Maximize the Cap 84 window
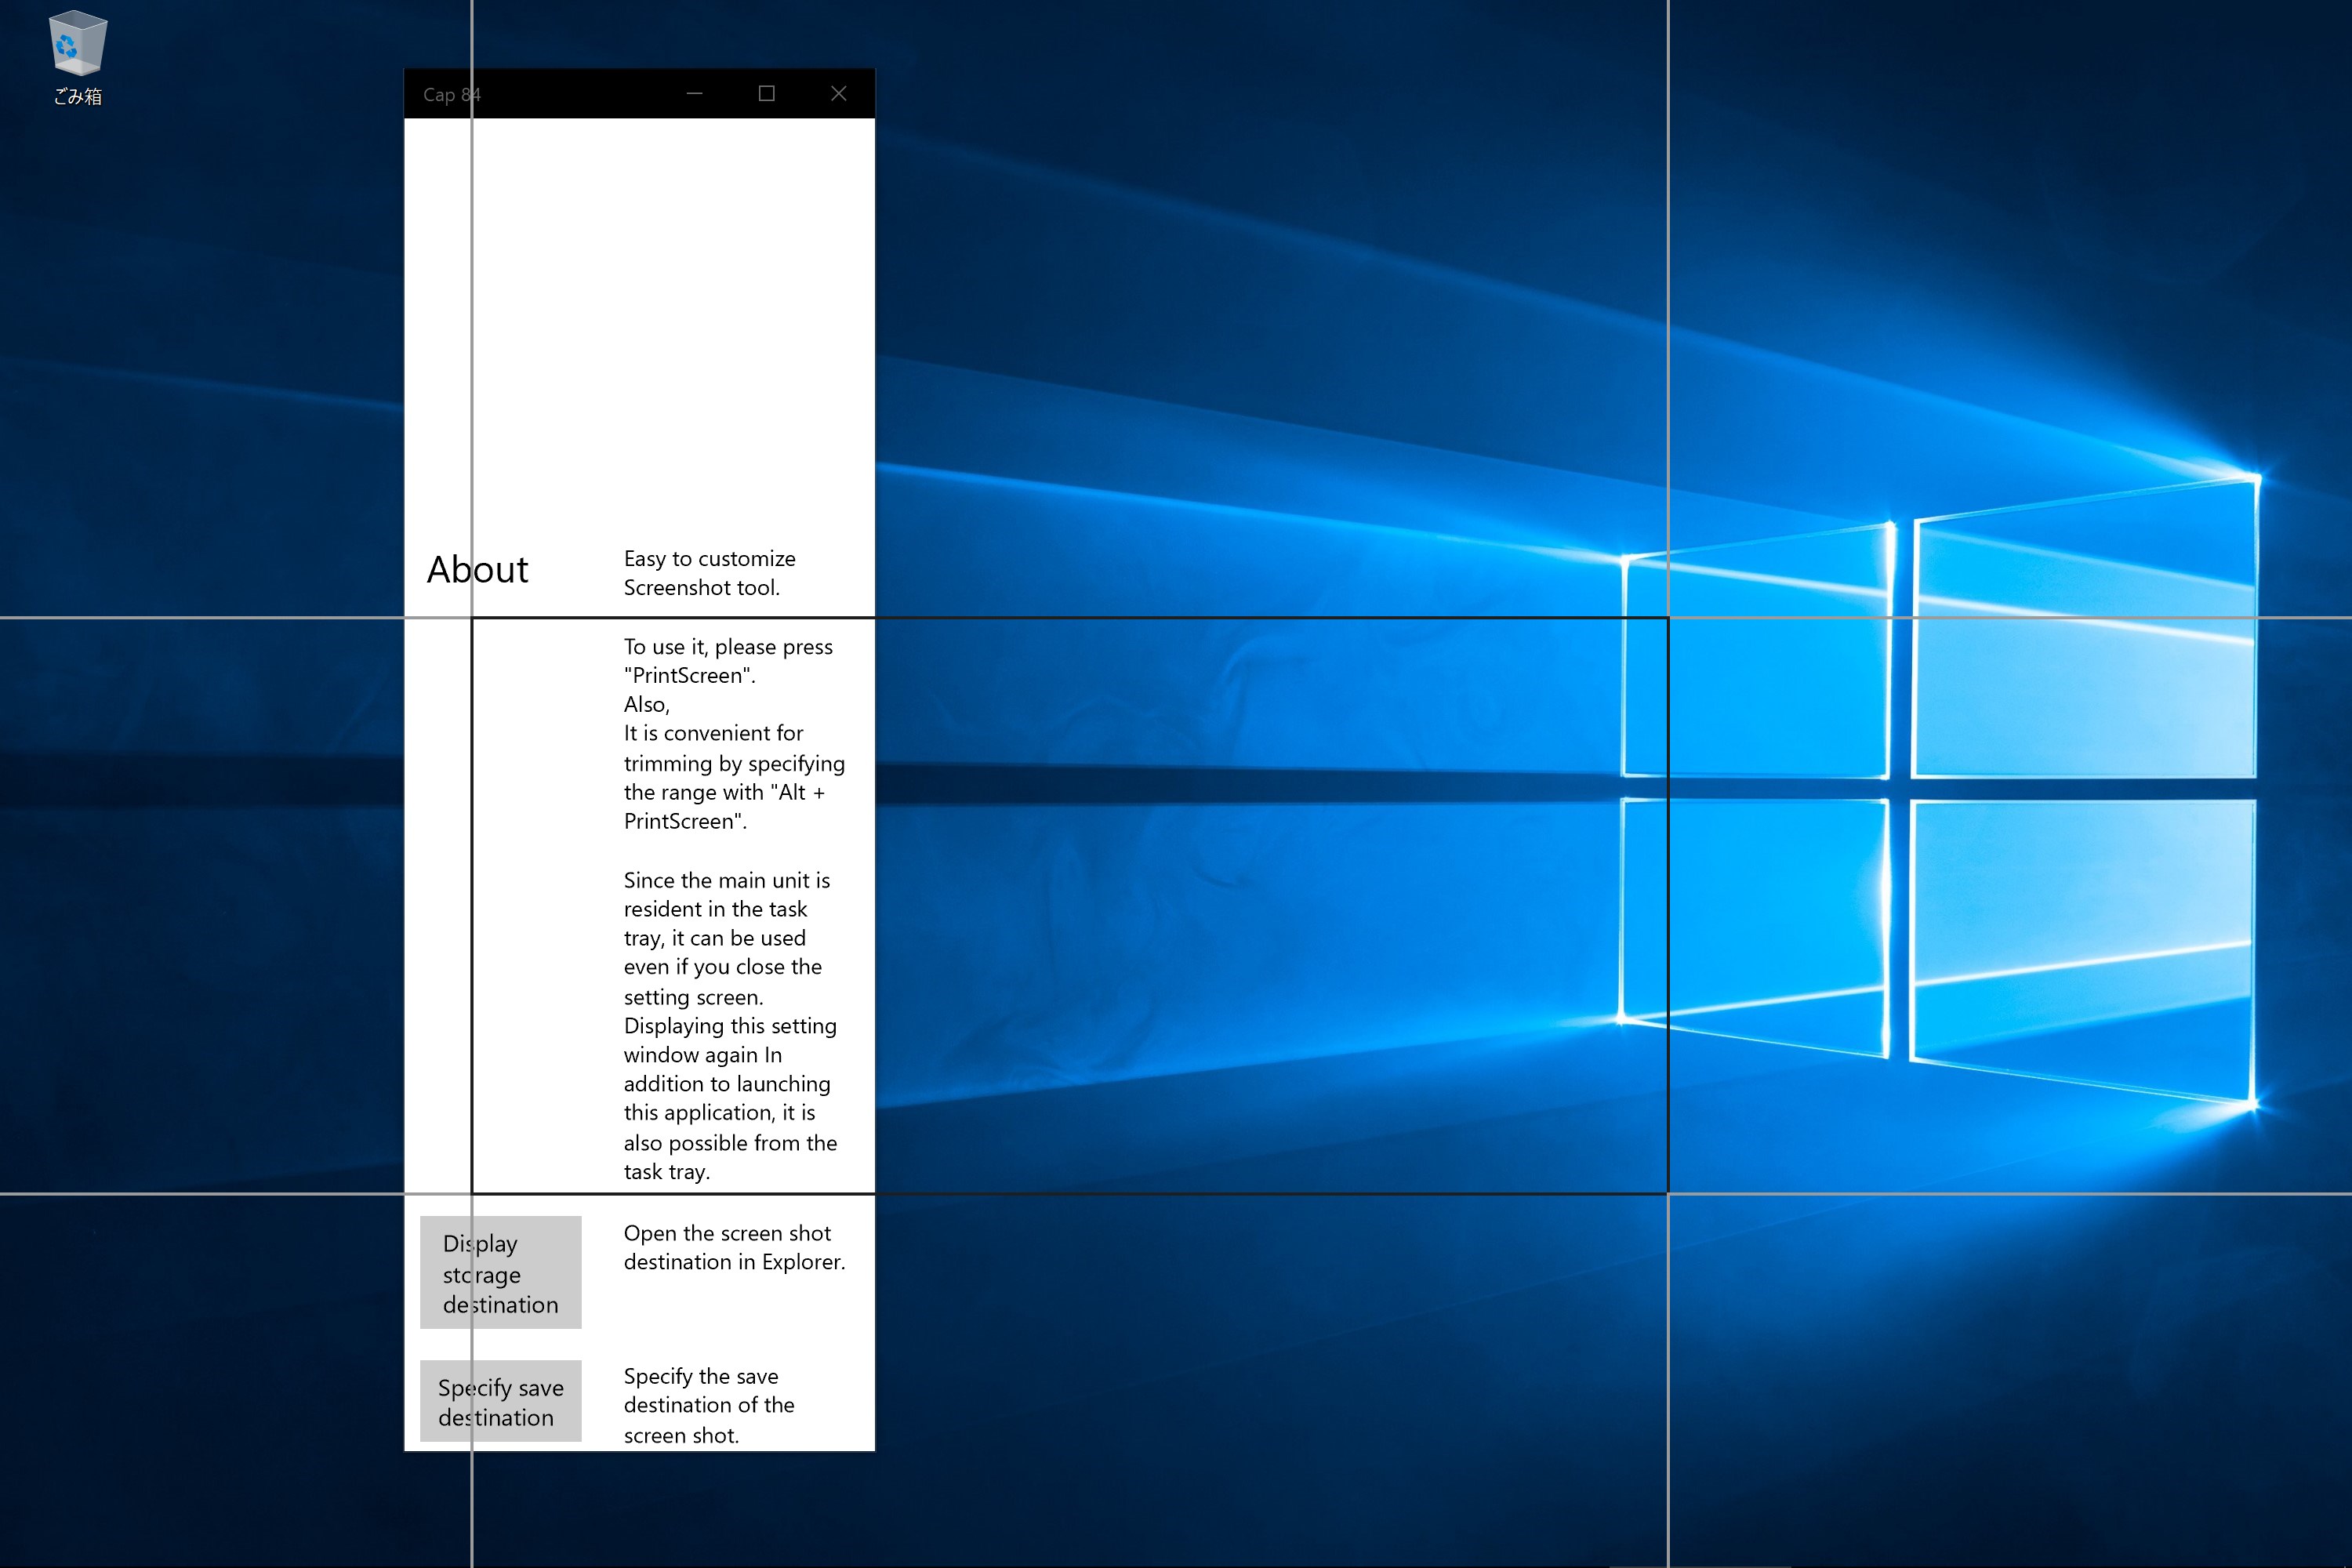The width and height of the screenshot is (2352, 1568). click(x=767, y=93)
